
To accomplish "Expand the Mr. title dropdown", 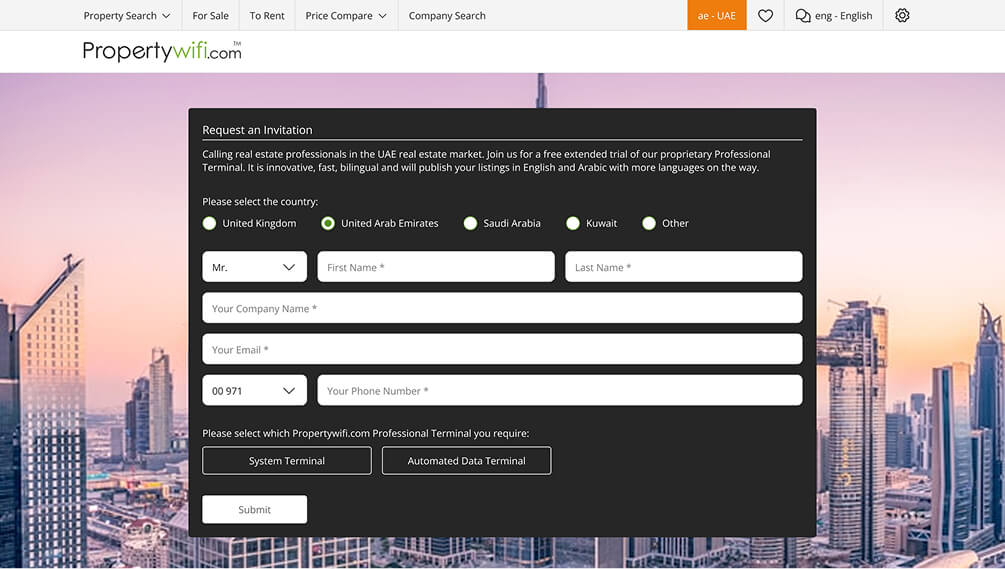I will tap(254, 267).
